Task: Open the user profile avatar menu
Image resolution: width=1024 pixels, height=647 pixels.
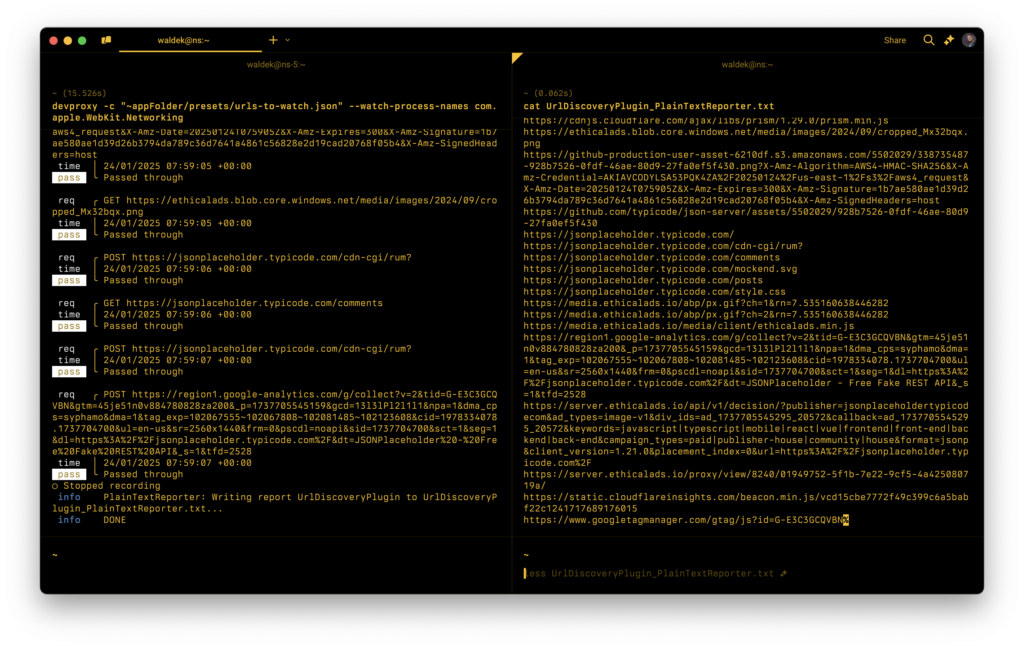Action: pyautogui.click(x=968, y=40)
